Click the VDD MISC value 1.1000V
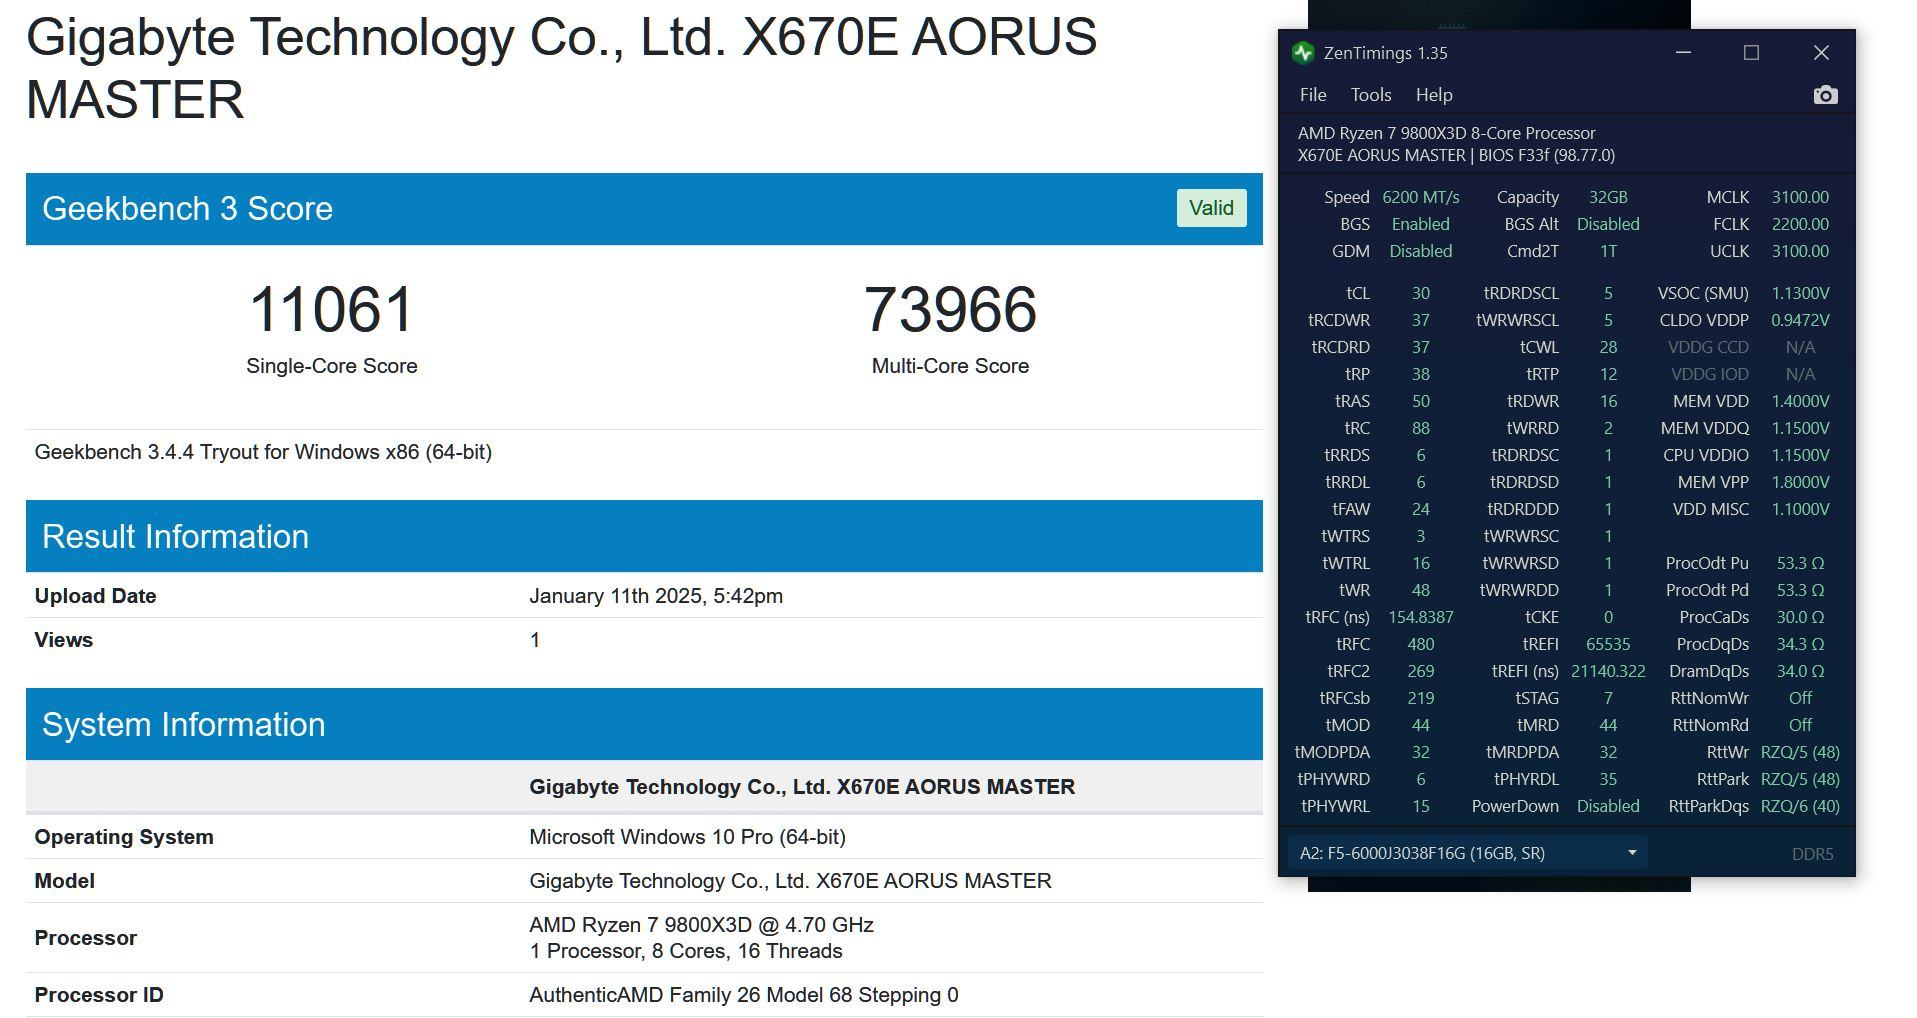 pyautogui.click(x=1800, y=509)
